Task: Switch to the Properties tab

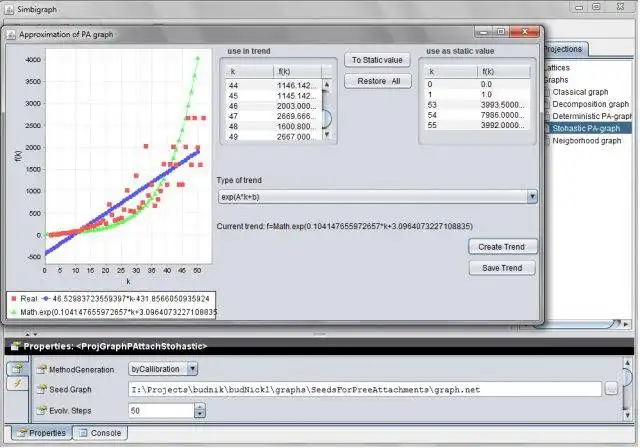Action: click(x=42, y=432)
